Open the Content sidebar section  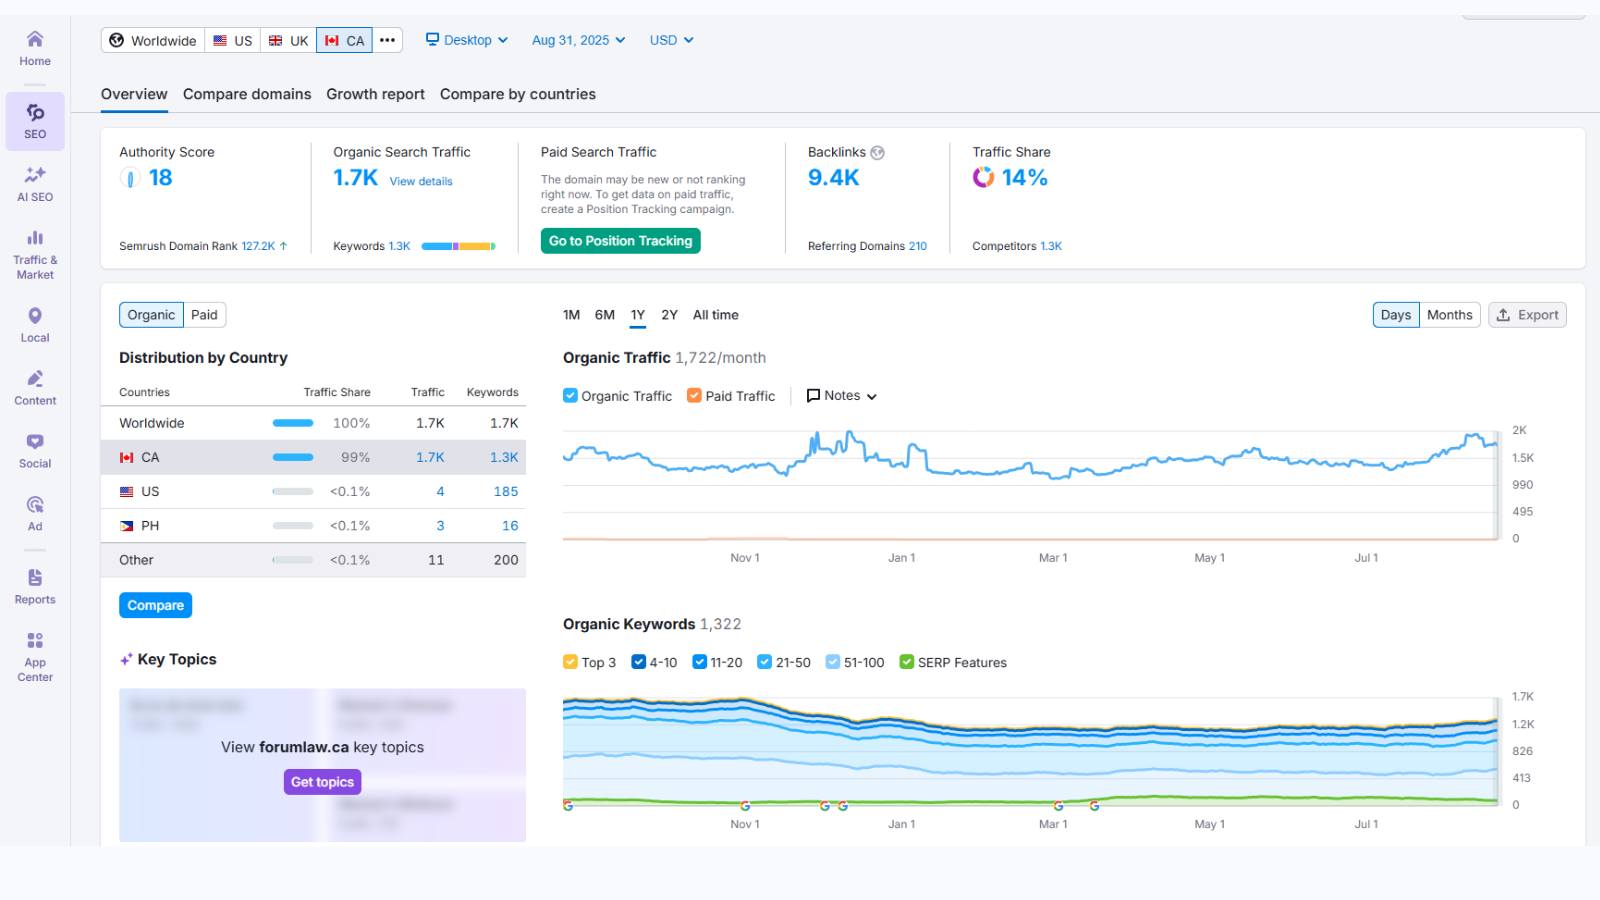tap(35, 387)
